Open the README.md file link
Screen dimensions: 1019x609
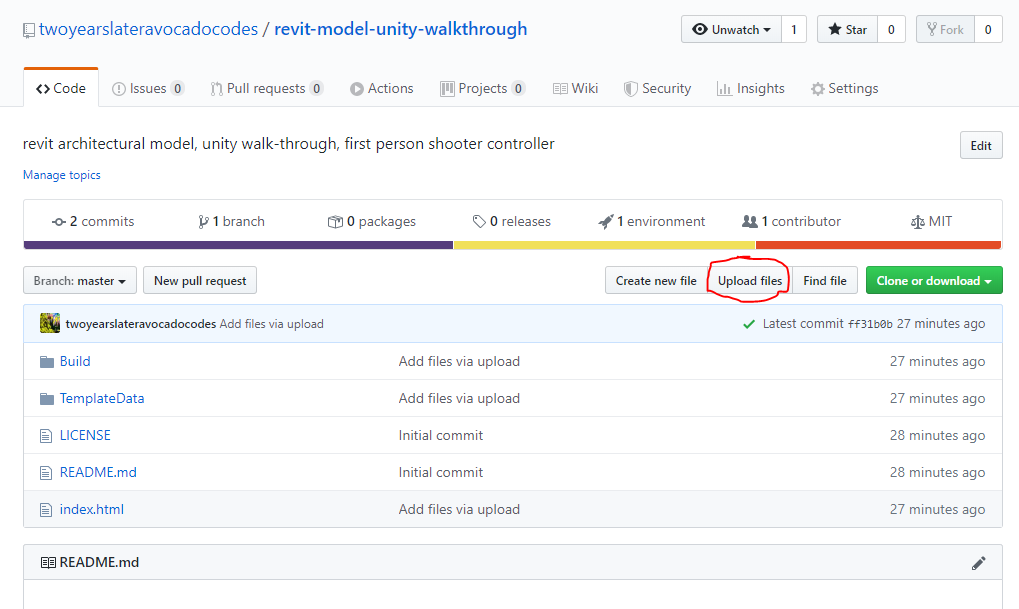click(x=98, y=473)
